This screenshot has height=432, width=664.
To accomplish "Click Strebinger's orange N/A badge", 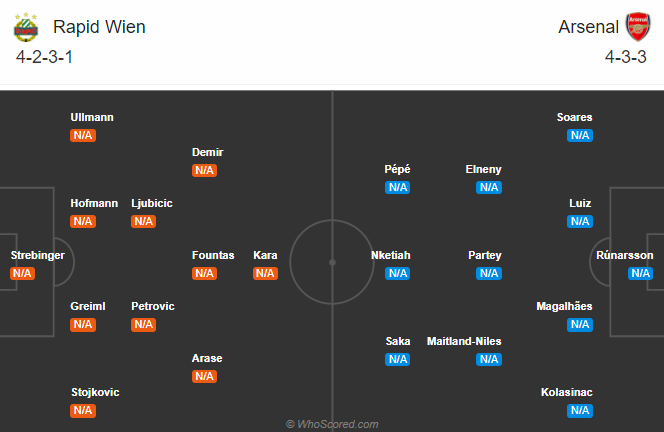I will pyautogui.click(x=22, y=273).
